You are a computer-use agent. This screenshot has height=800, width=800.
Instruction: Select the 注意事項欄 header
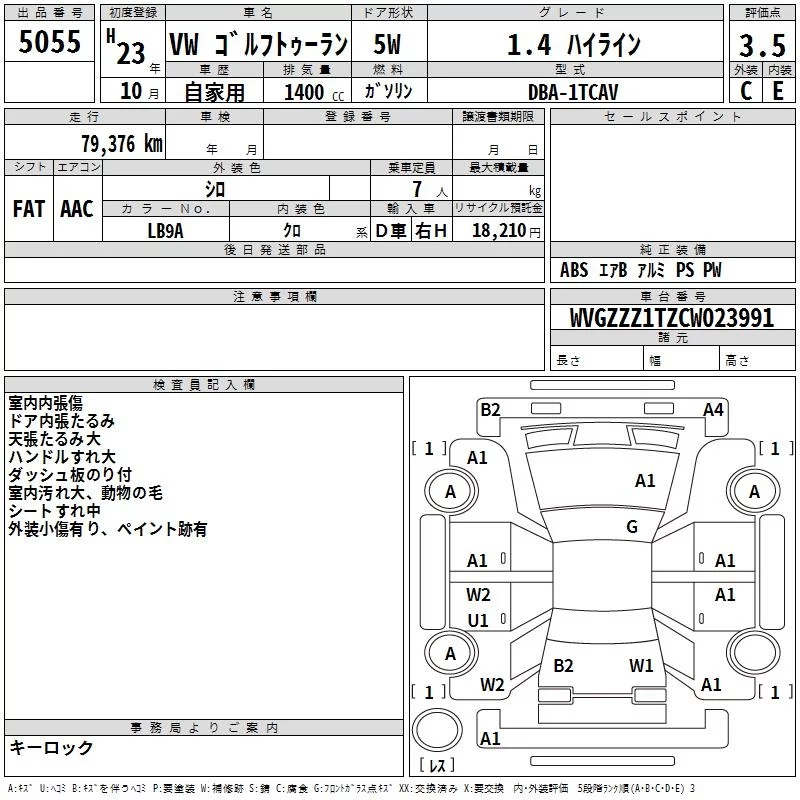[x=275, y=296]
